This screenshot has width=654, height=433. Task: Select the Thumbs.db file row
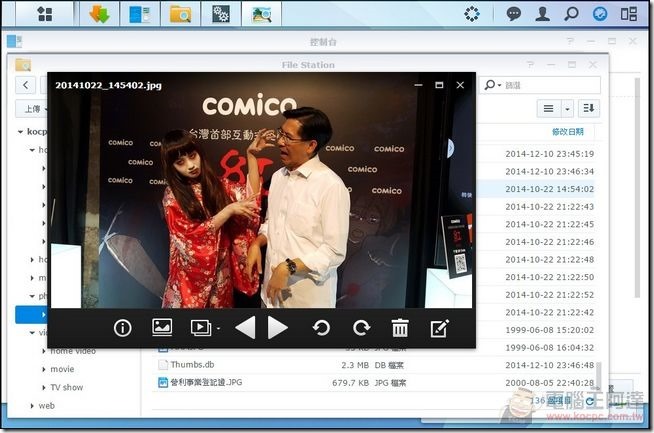pyautogui.click(x=375, y=365)
